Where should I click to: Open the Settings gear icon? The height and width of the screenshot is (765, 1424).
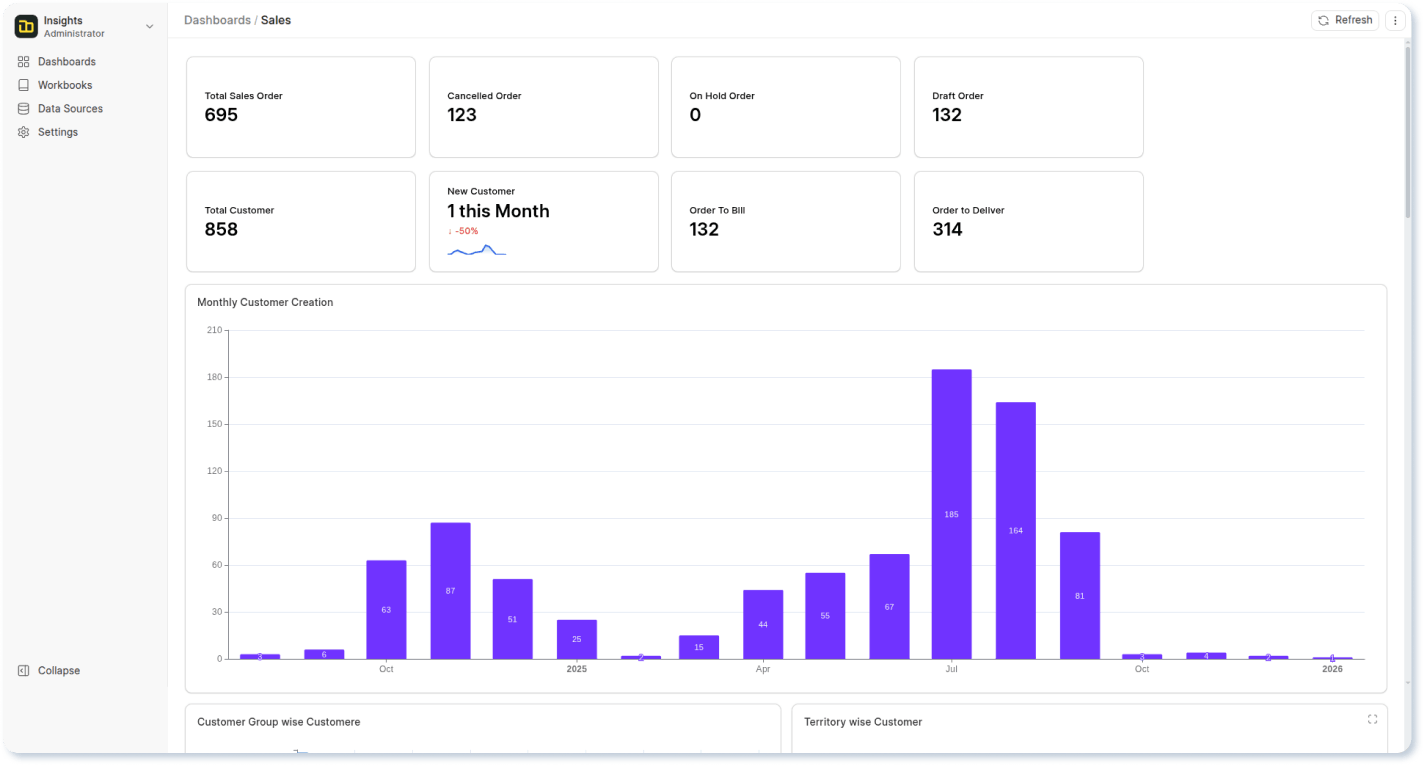click(x=24, y=132)
